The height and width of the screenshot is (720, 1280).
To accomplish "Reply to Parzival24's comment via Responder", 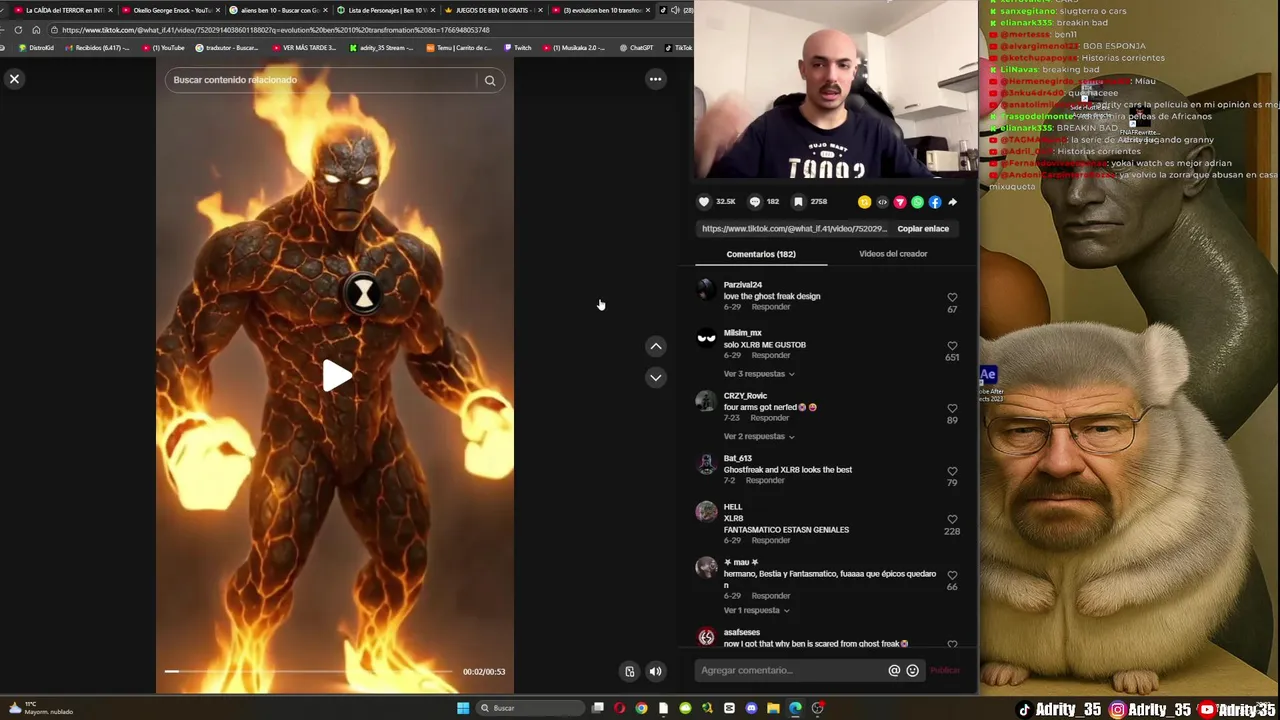I will point(771,307).
